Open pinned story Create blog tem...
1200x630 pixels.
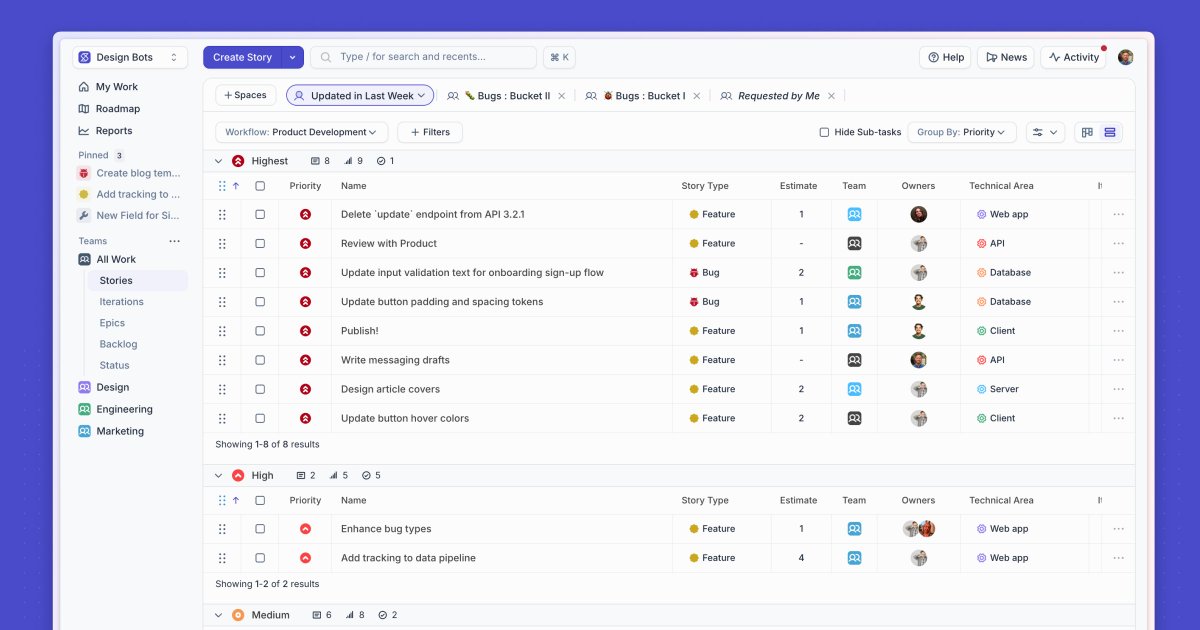130,173
